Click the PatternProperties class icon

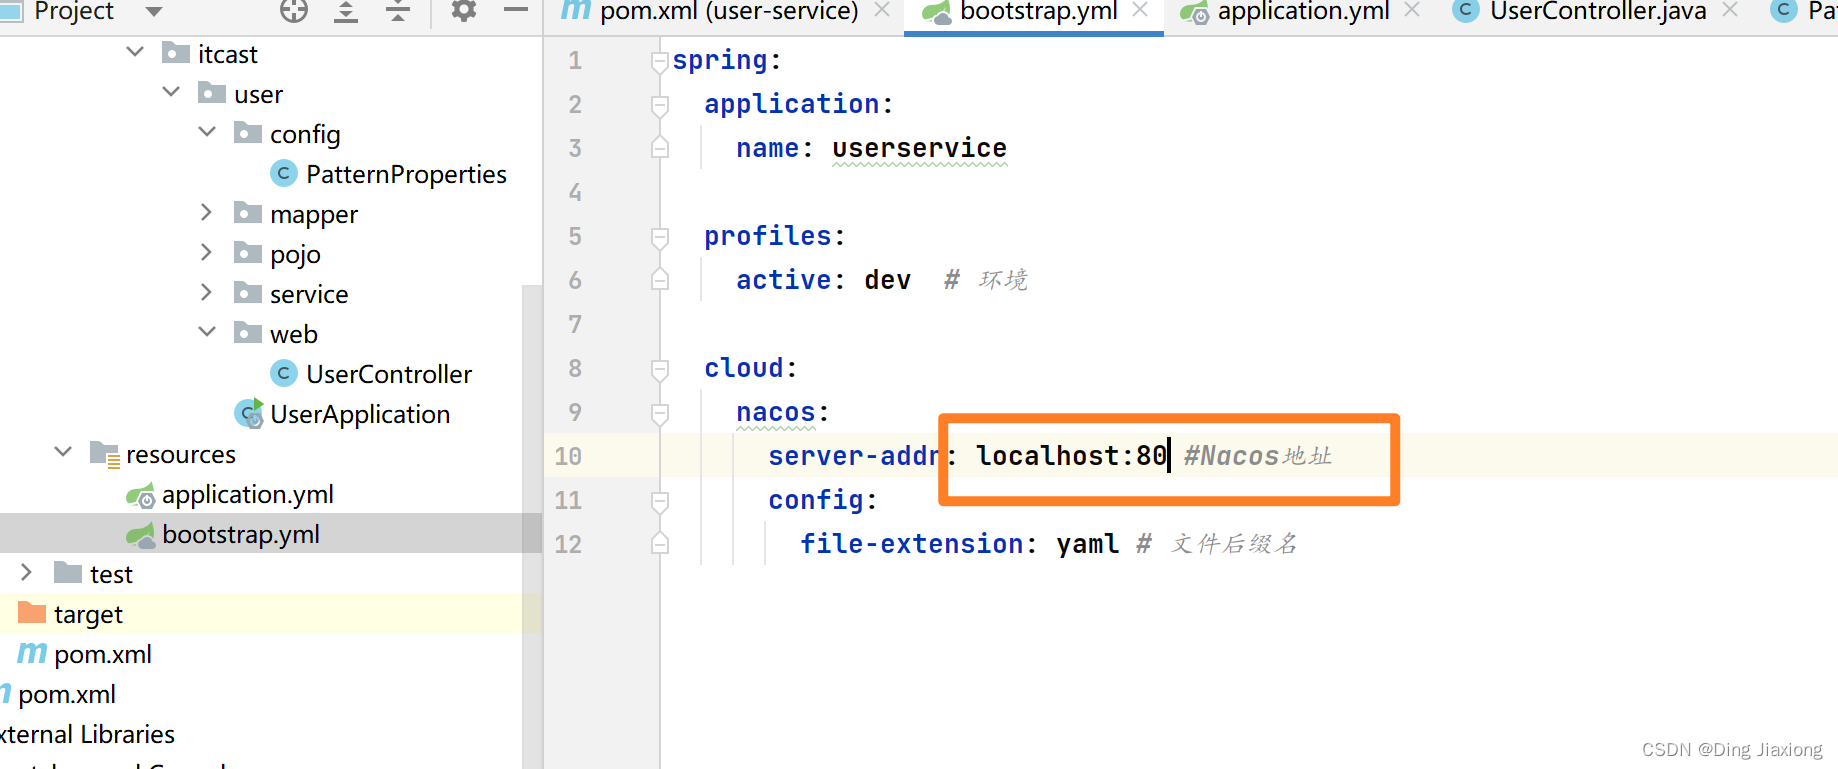(284, 174)
